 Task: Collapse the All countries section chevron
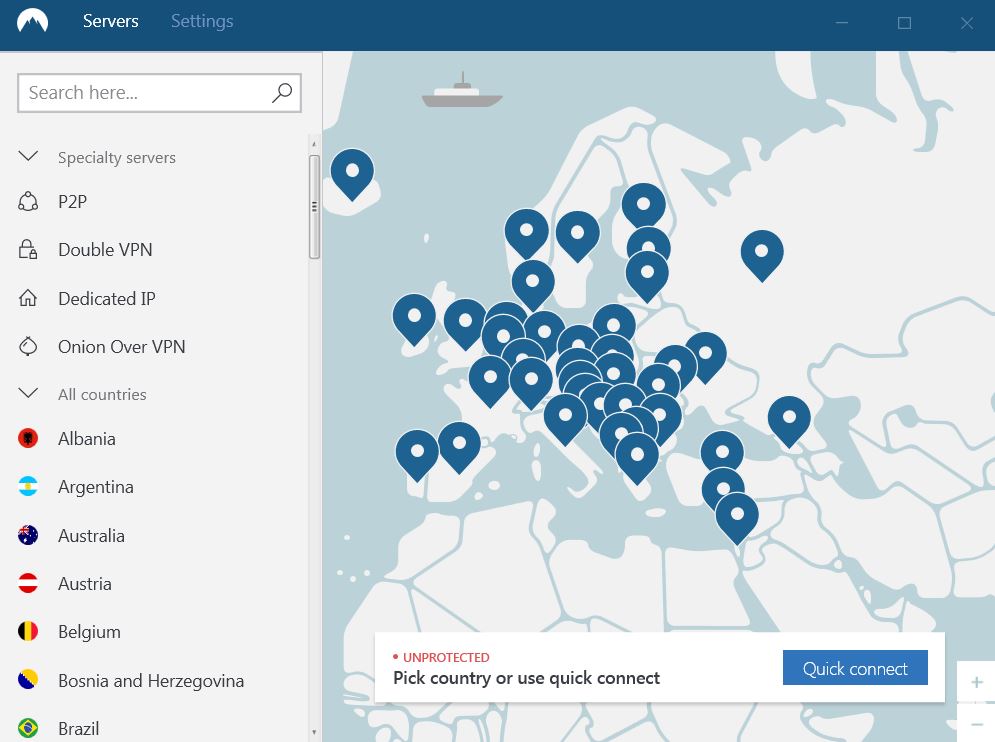tap(29, 394)
